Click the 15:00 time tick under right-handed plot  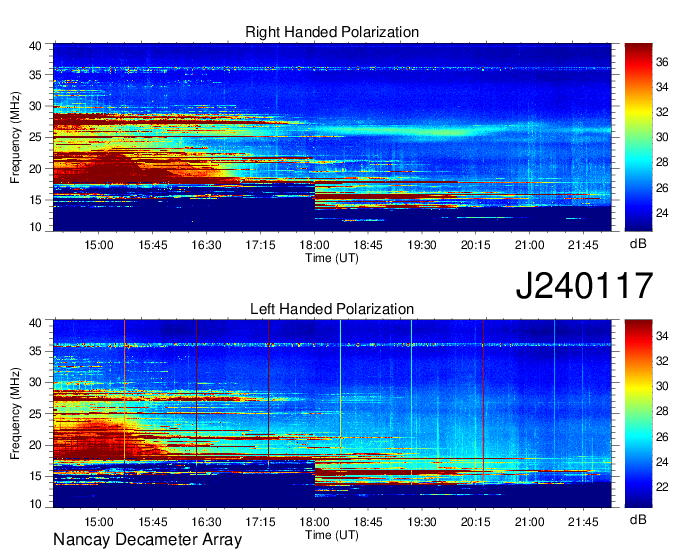(x=99, y=245)
